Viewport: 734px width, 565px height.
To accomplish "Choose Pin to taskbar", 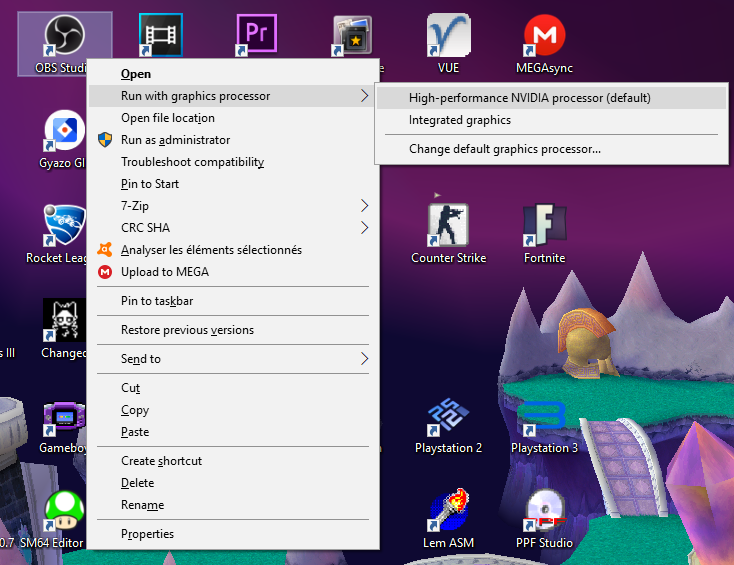I will pos(233,301).
